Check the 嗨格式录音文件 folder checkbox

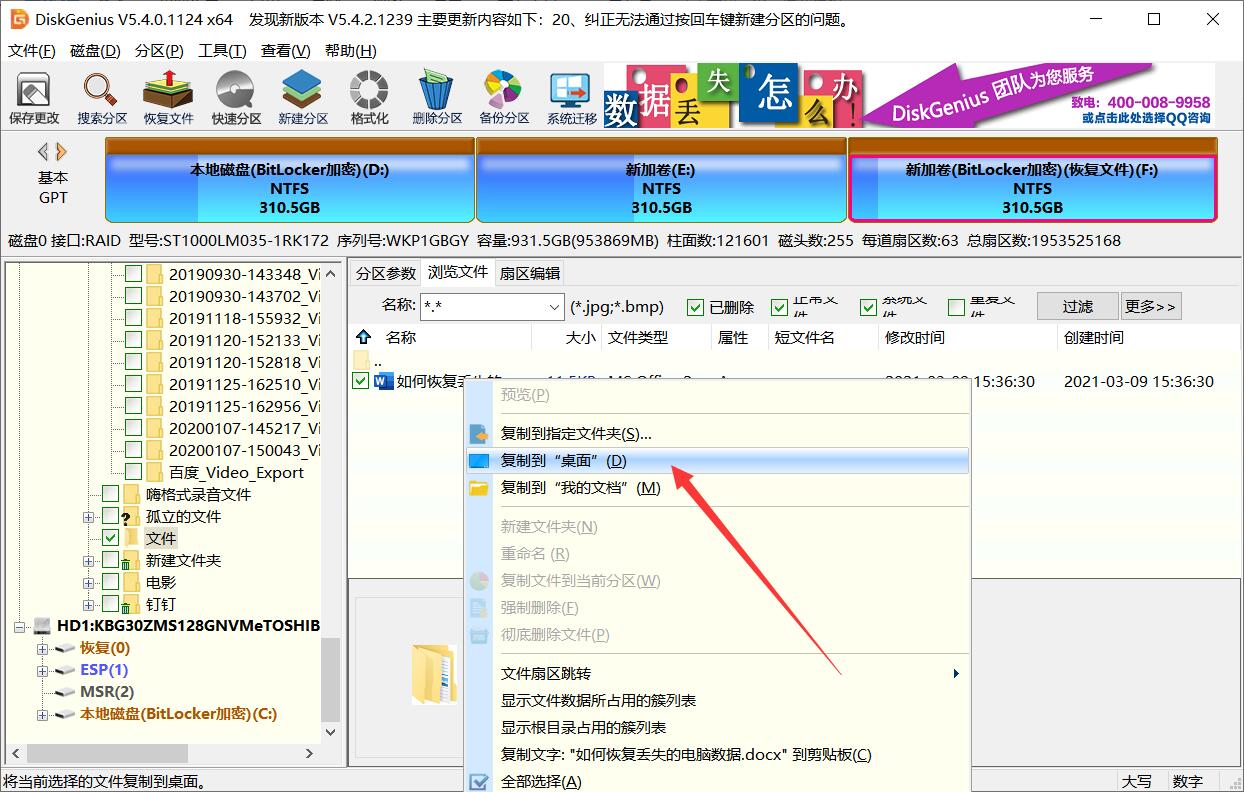111,494
